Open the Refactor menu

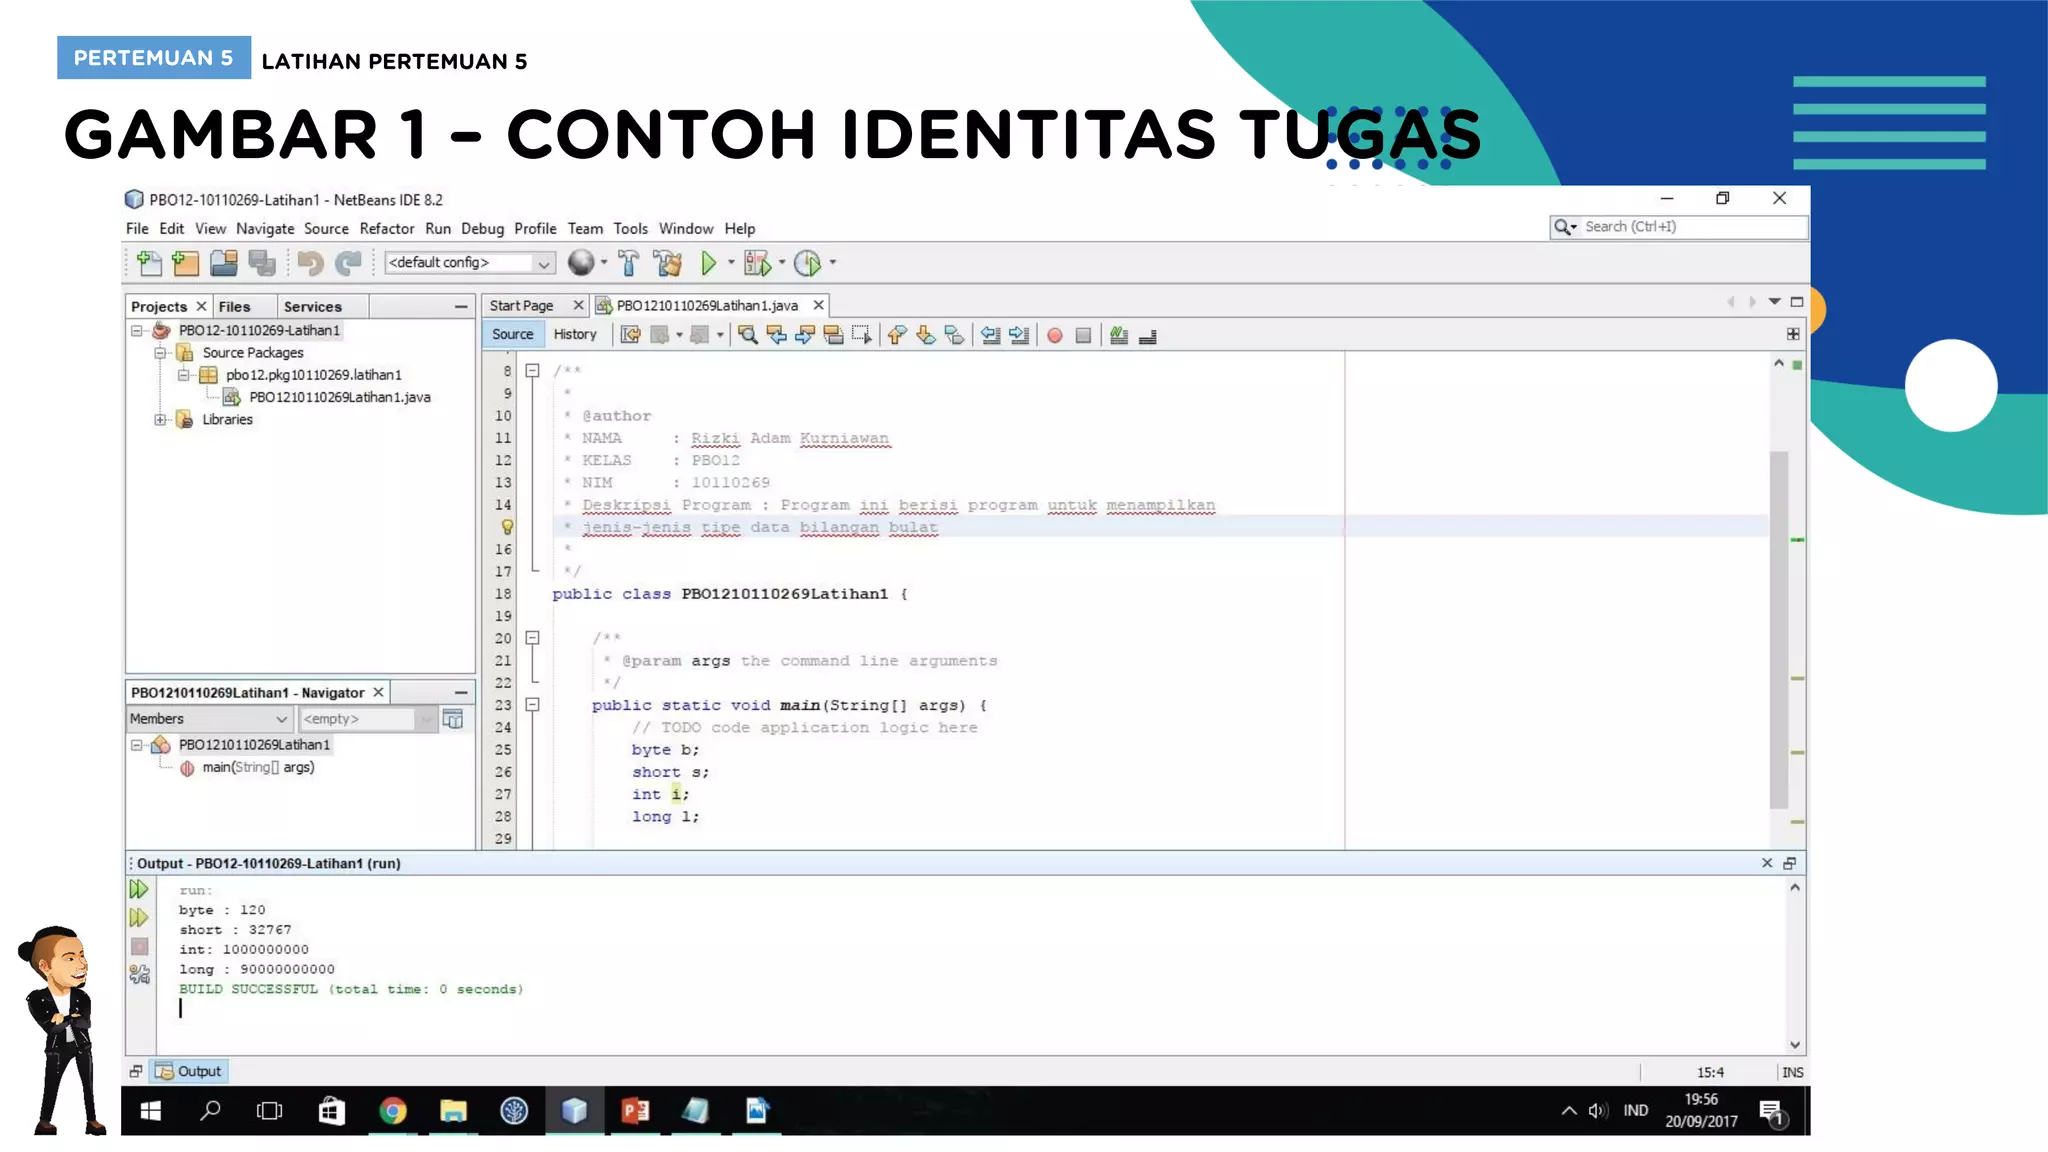386,229
